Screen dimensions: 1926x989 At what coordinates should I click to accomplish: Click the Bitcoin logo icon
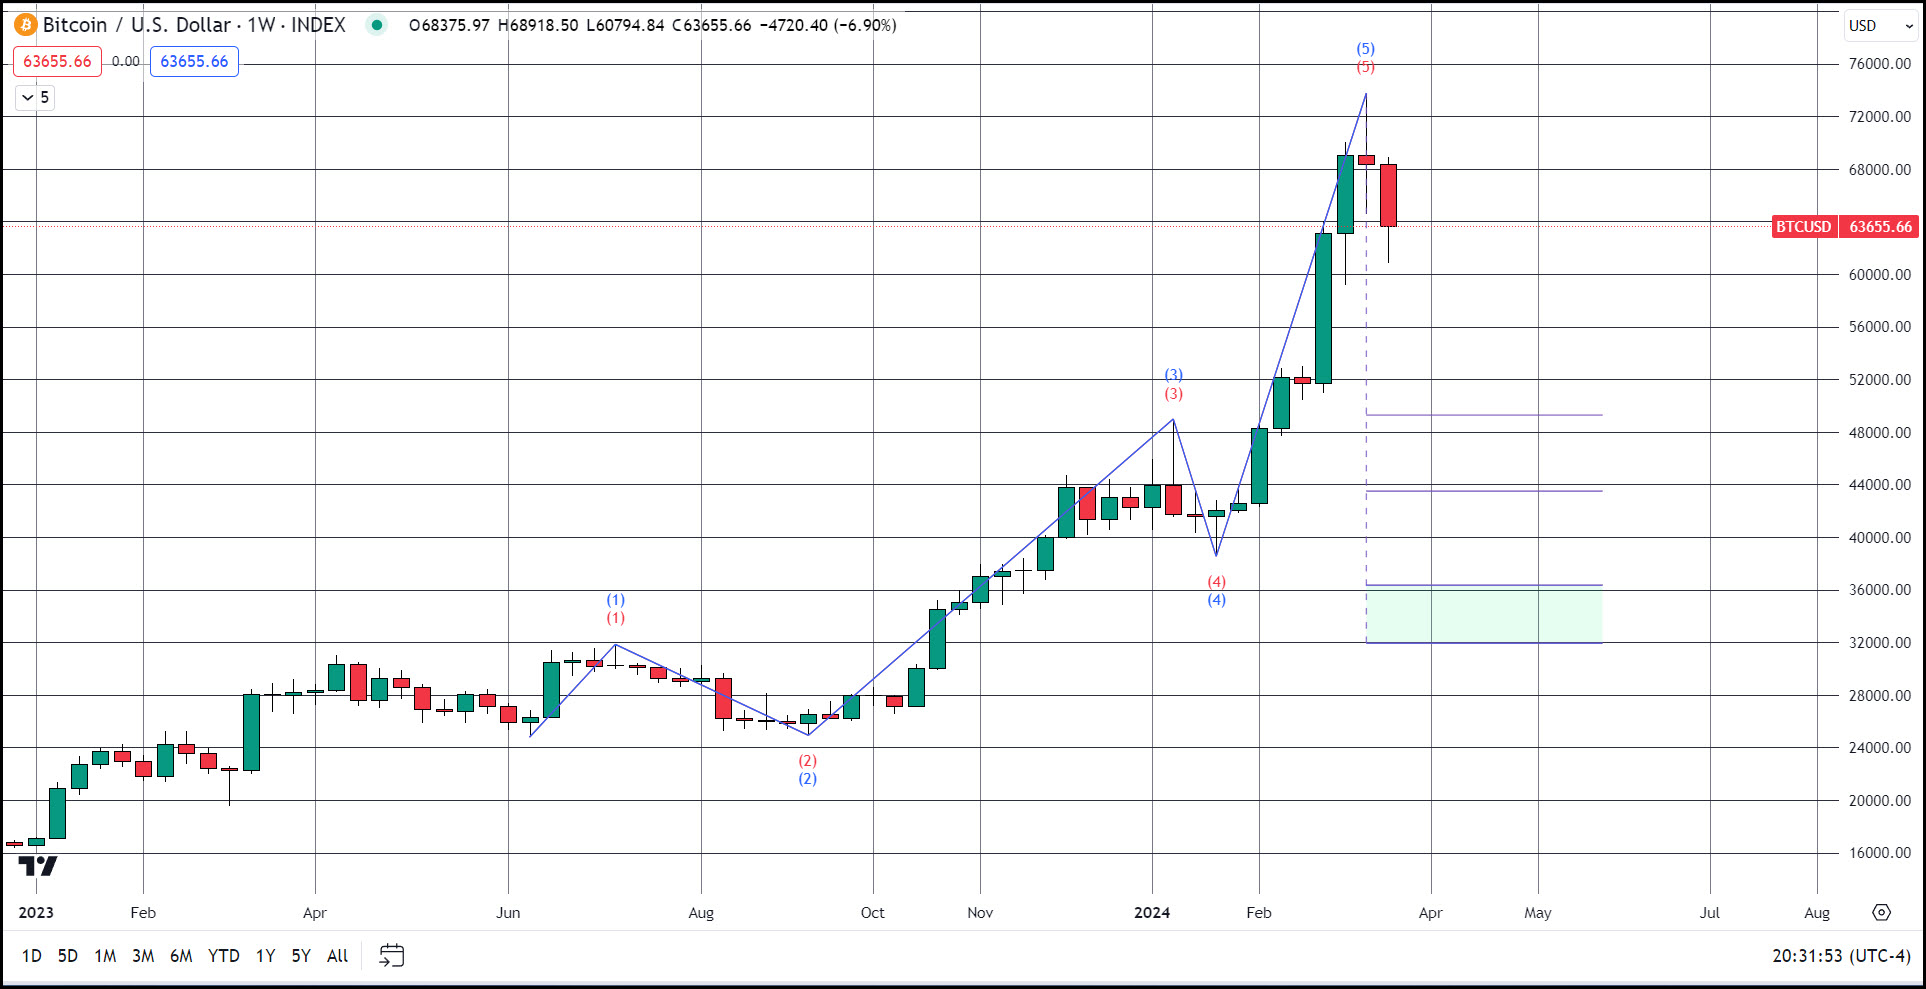25,25
